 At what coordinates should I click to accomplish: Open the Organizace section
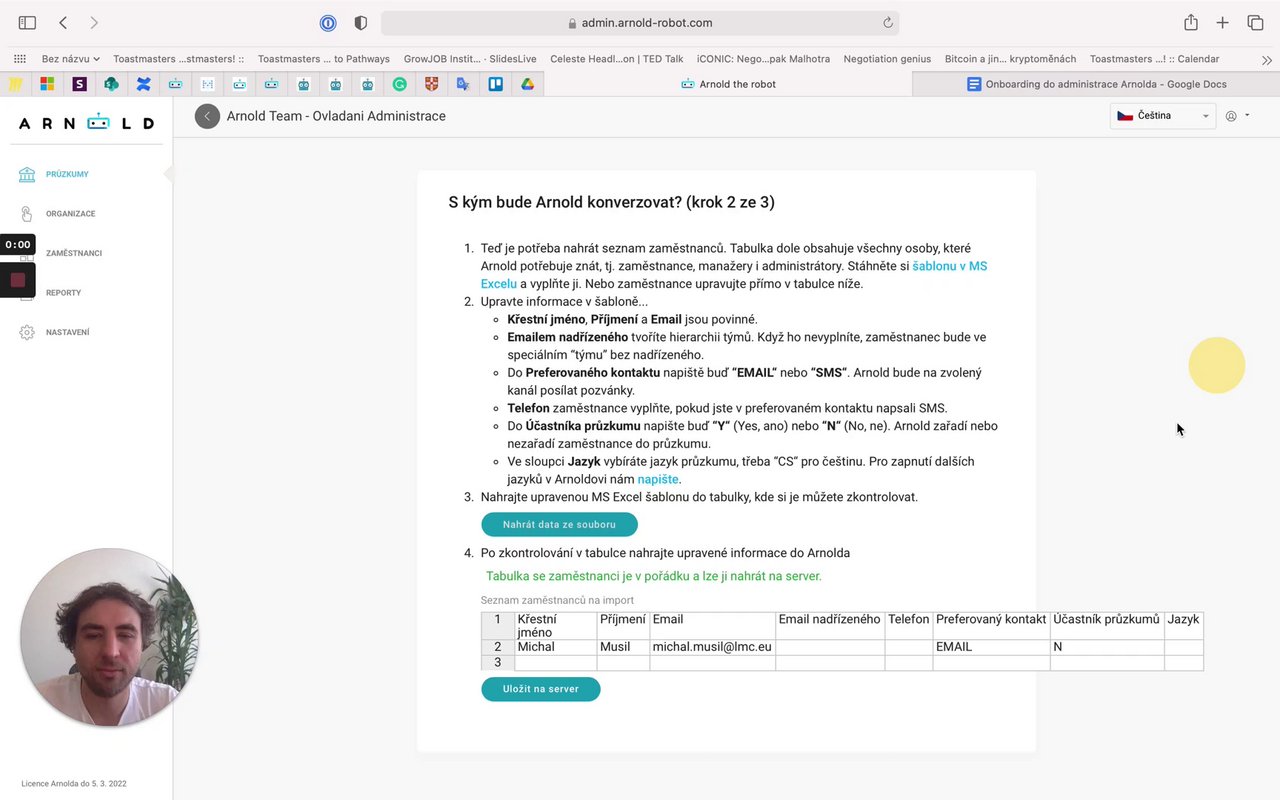pos(70,214)
